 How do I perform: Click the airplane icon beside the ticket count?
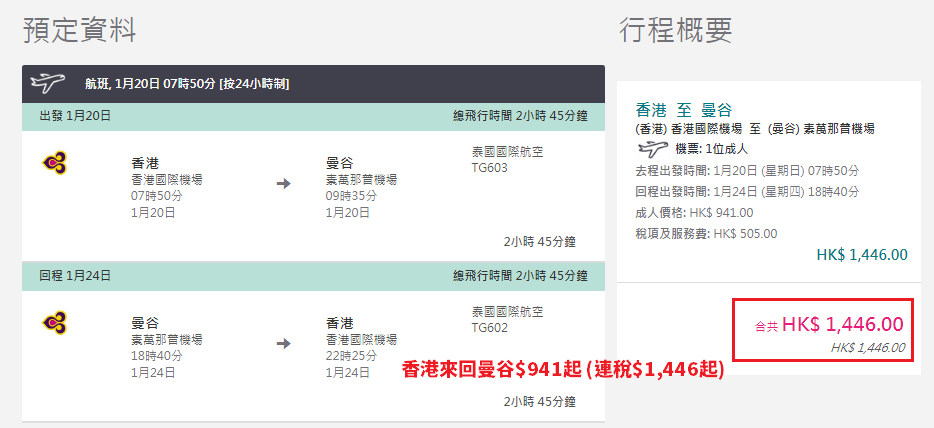click(x=653, y=148)
